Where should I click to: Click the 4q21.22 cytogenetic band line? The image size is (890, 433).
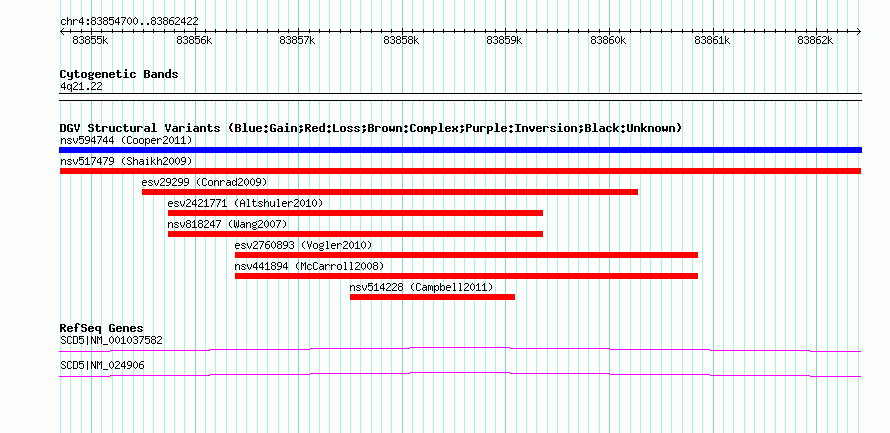(460, 97)
